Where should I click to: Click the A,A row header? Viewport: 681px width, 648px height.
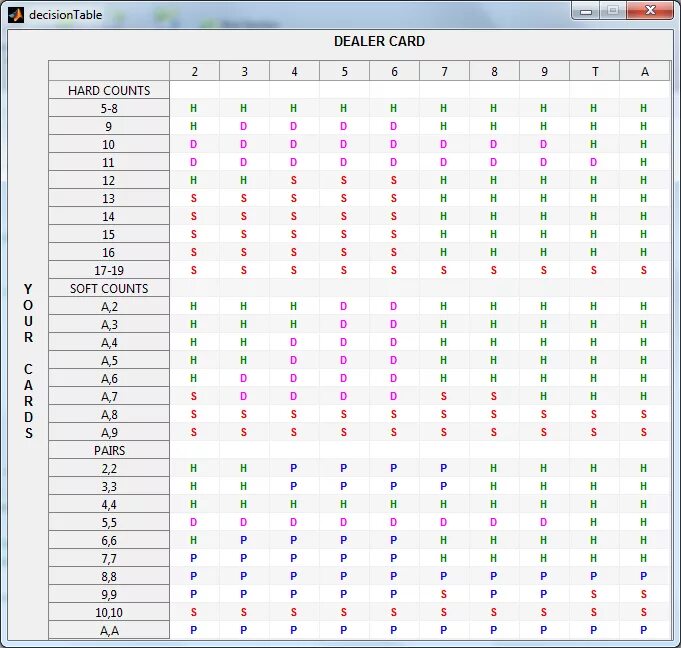109,631
